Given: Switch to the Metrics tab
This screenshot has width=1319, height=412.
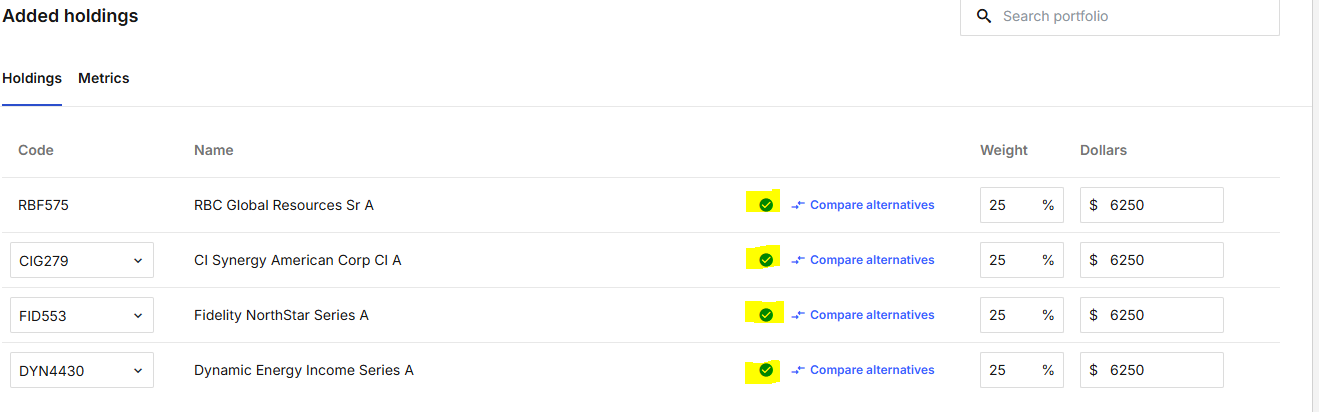Looking at the screenshot, I should [x=104, y=78].
